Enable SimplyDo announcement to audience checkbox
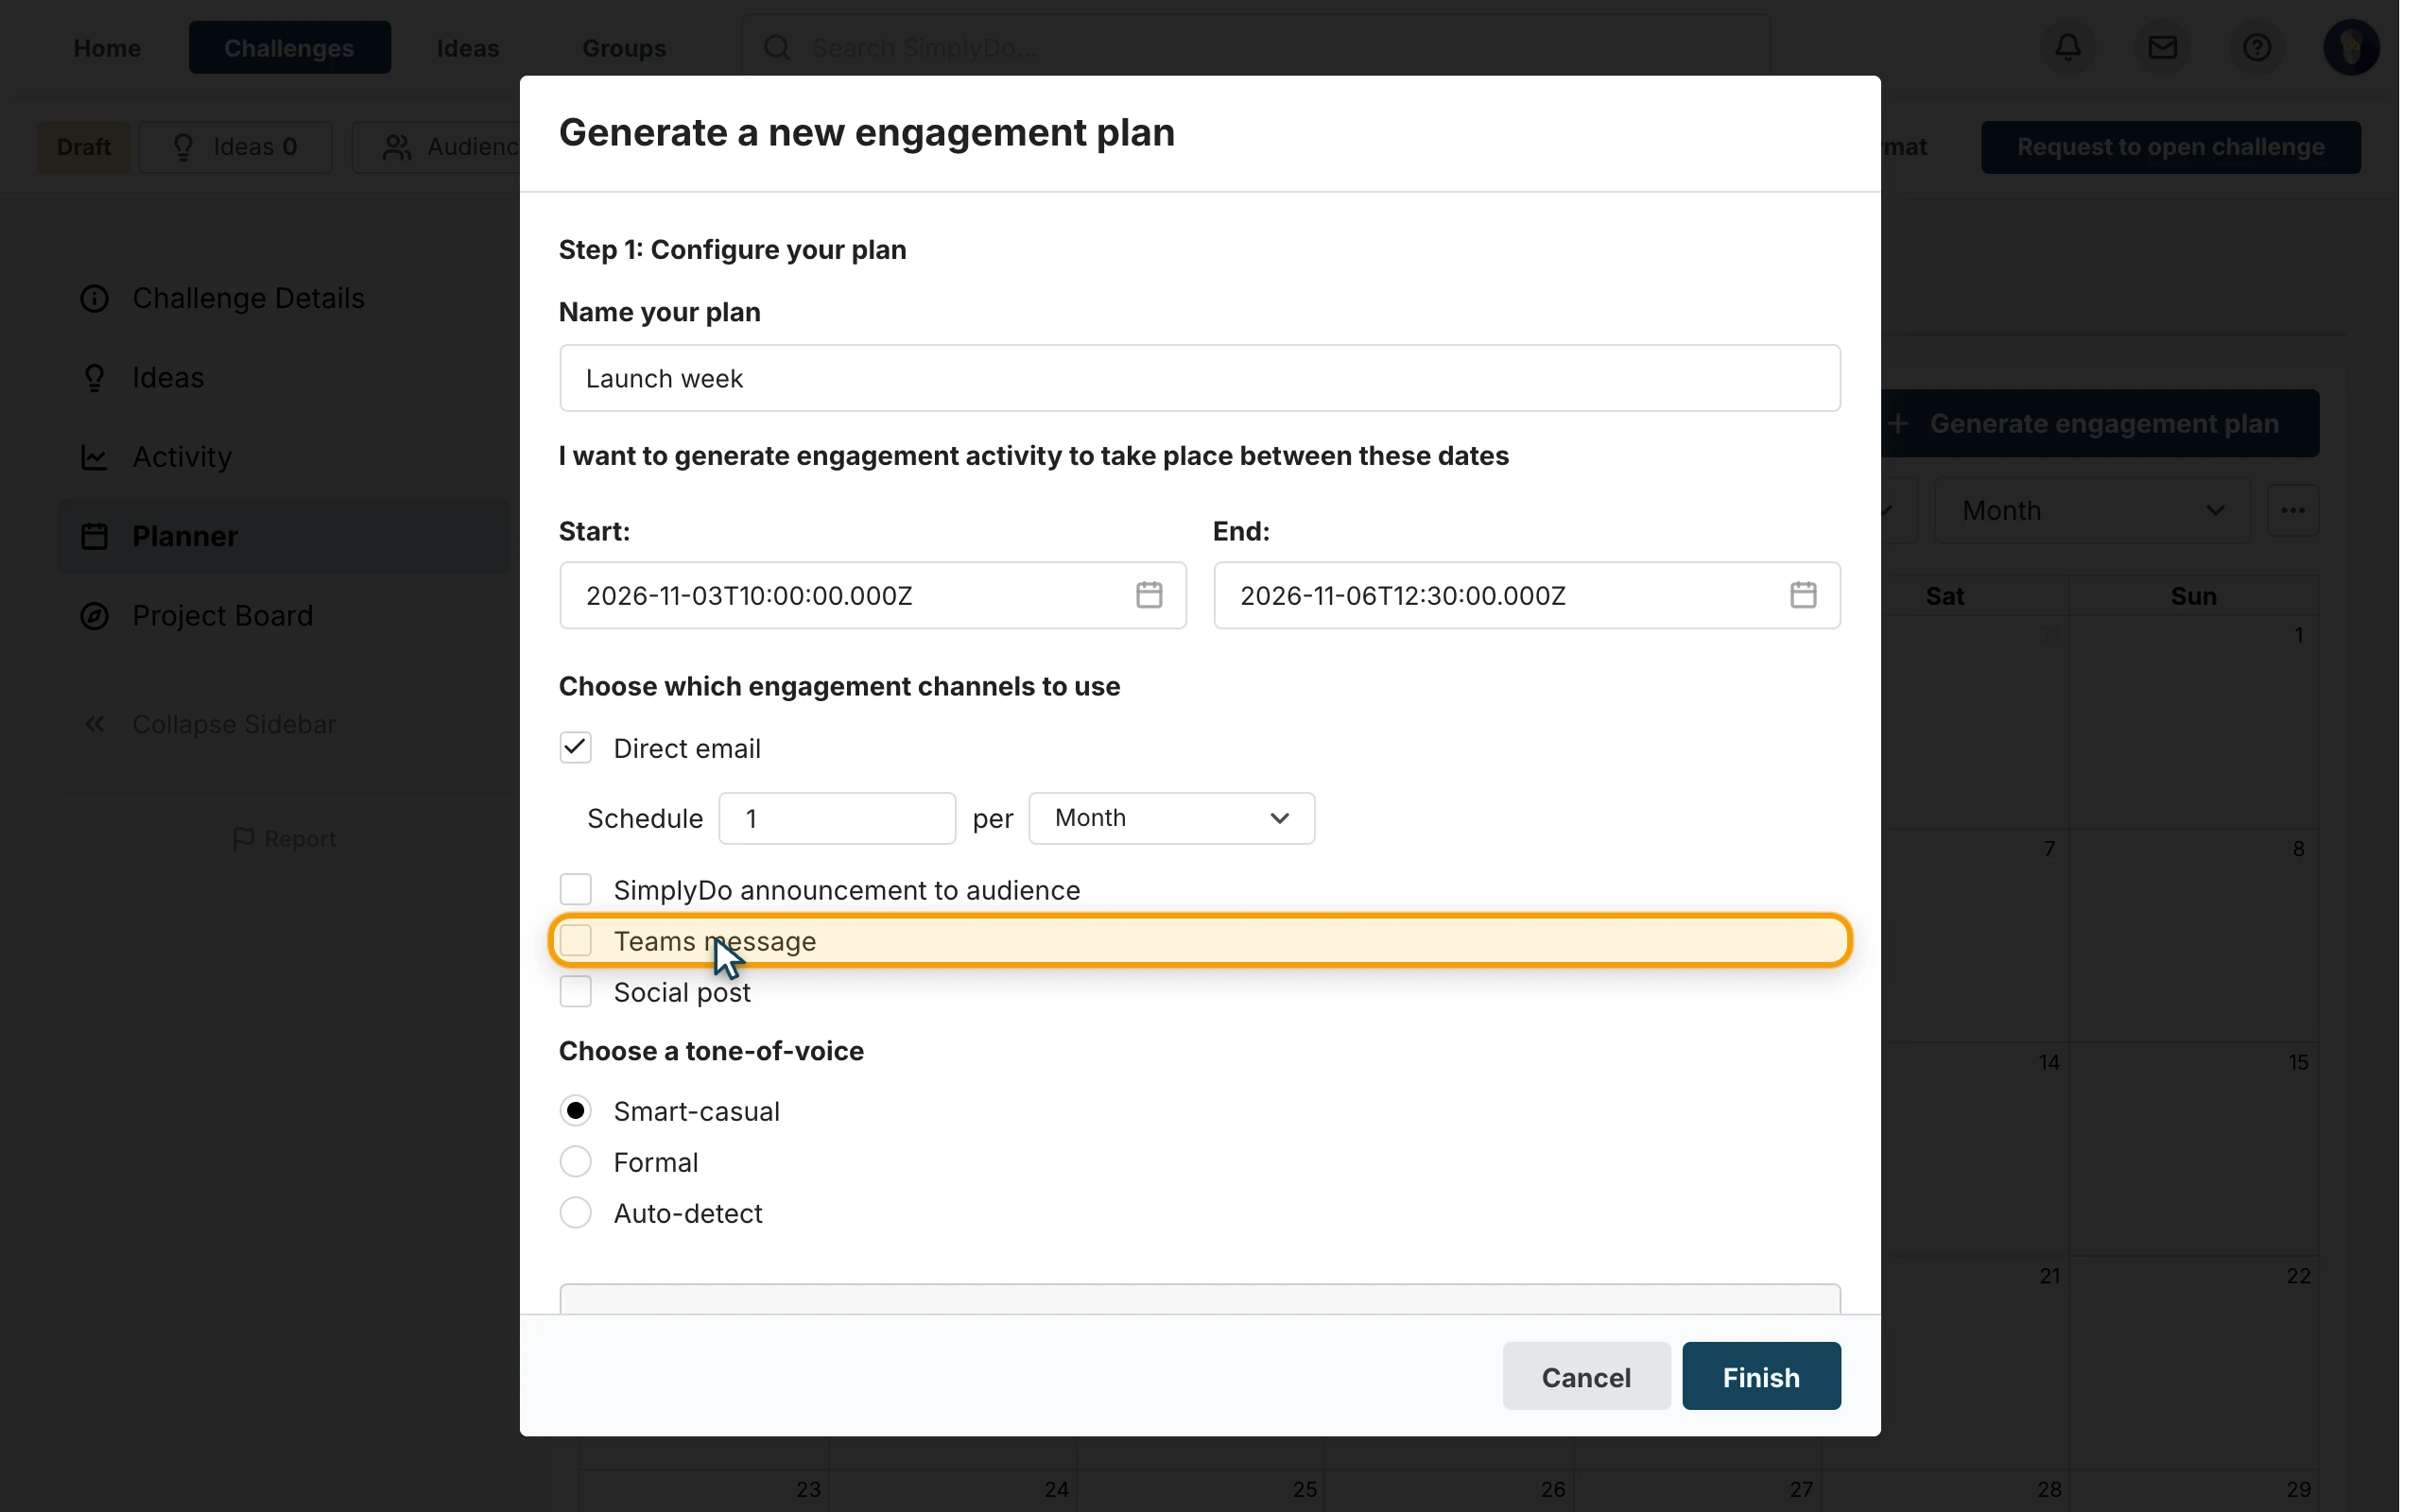 point(575,889)
